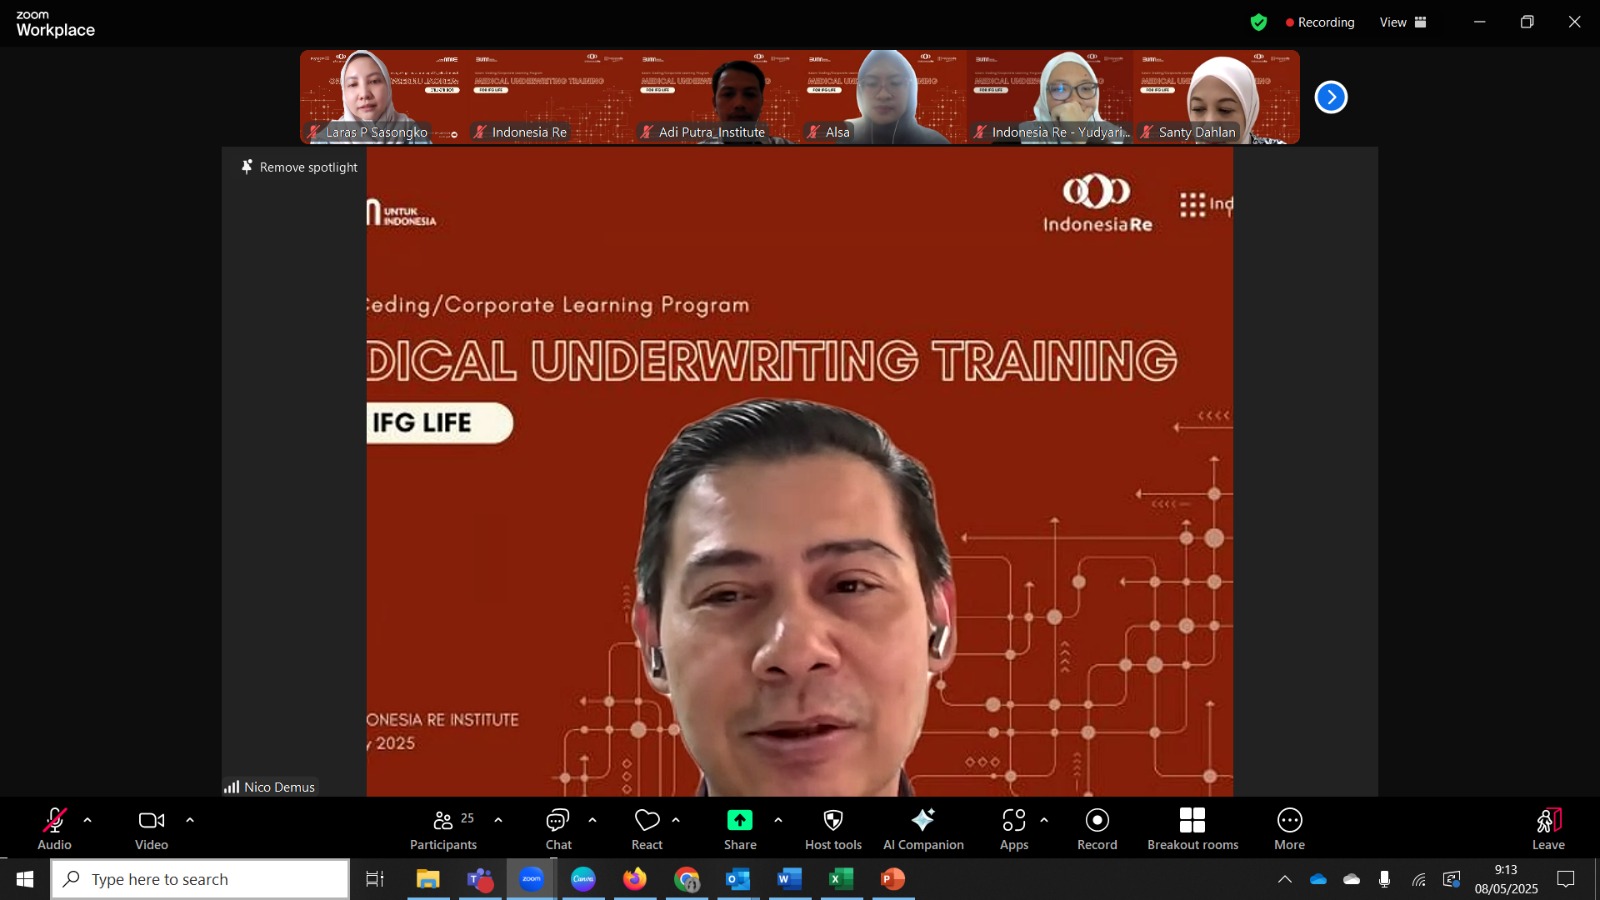
Task: Click the green encryption shield icon
Action: click(x=1259, y=22)
